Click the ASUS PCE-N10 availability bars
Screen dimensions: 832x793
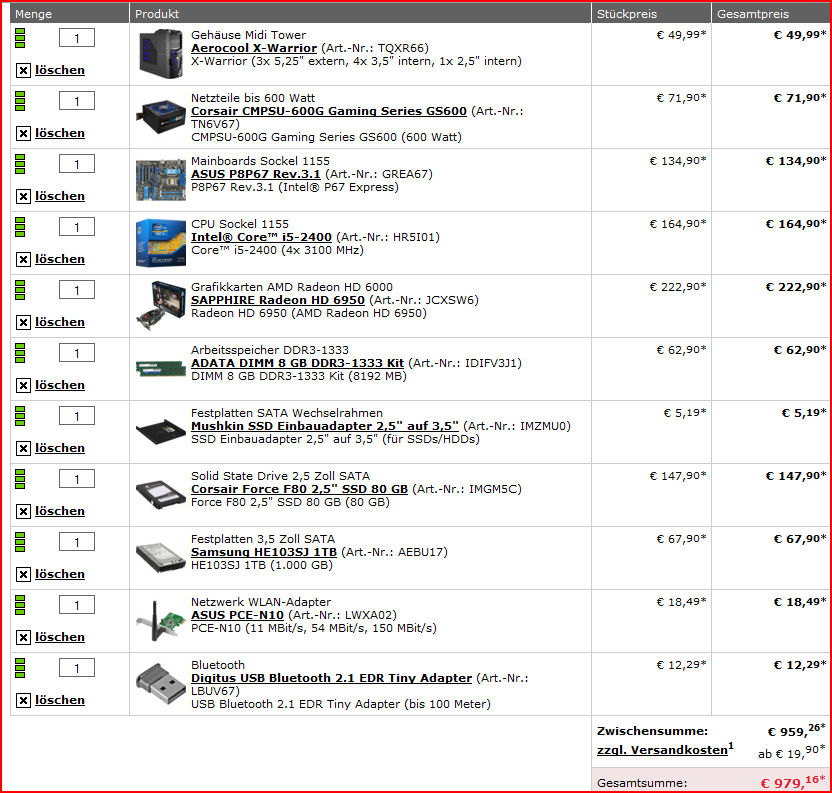[20, 605]
